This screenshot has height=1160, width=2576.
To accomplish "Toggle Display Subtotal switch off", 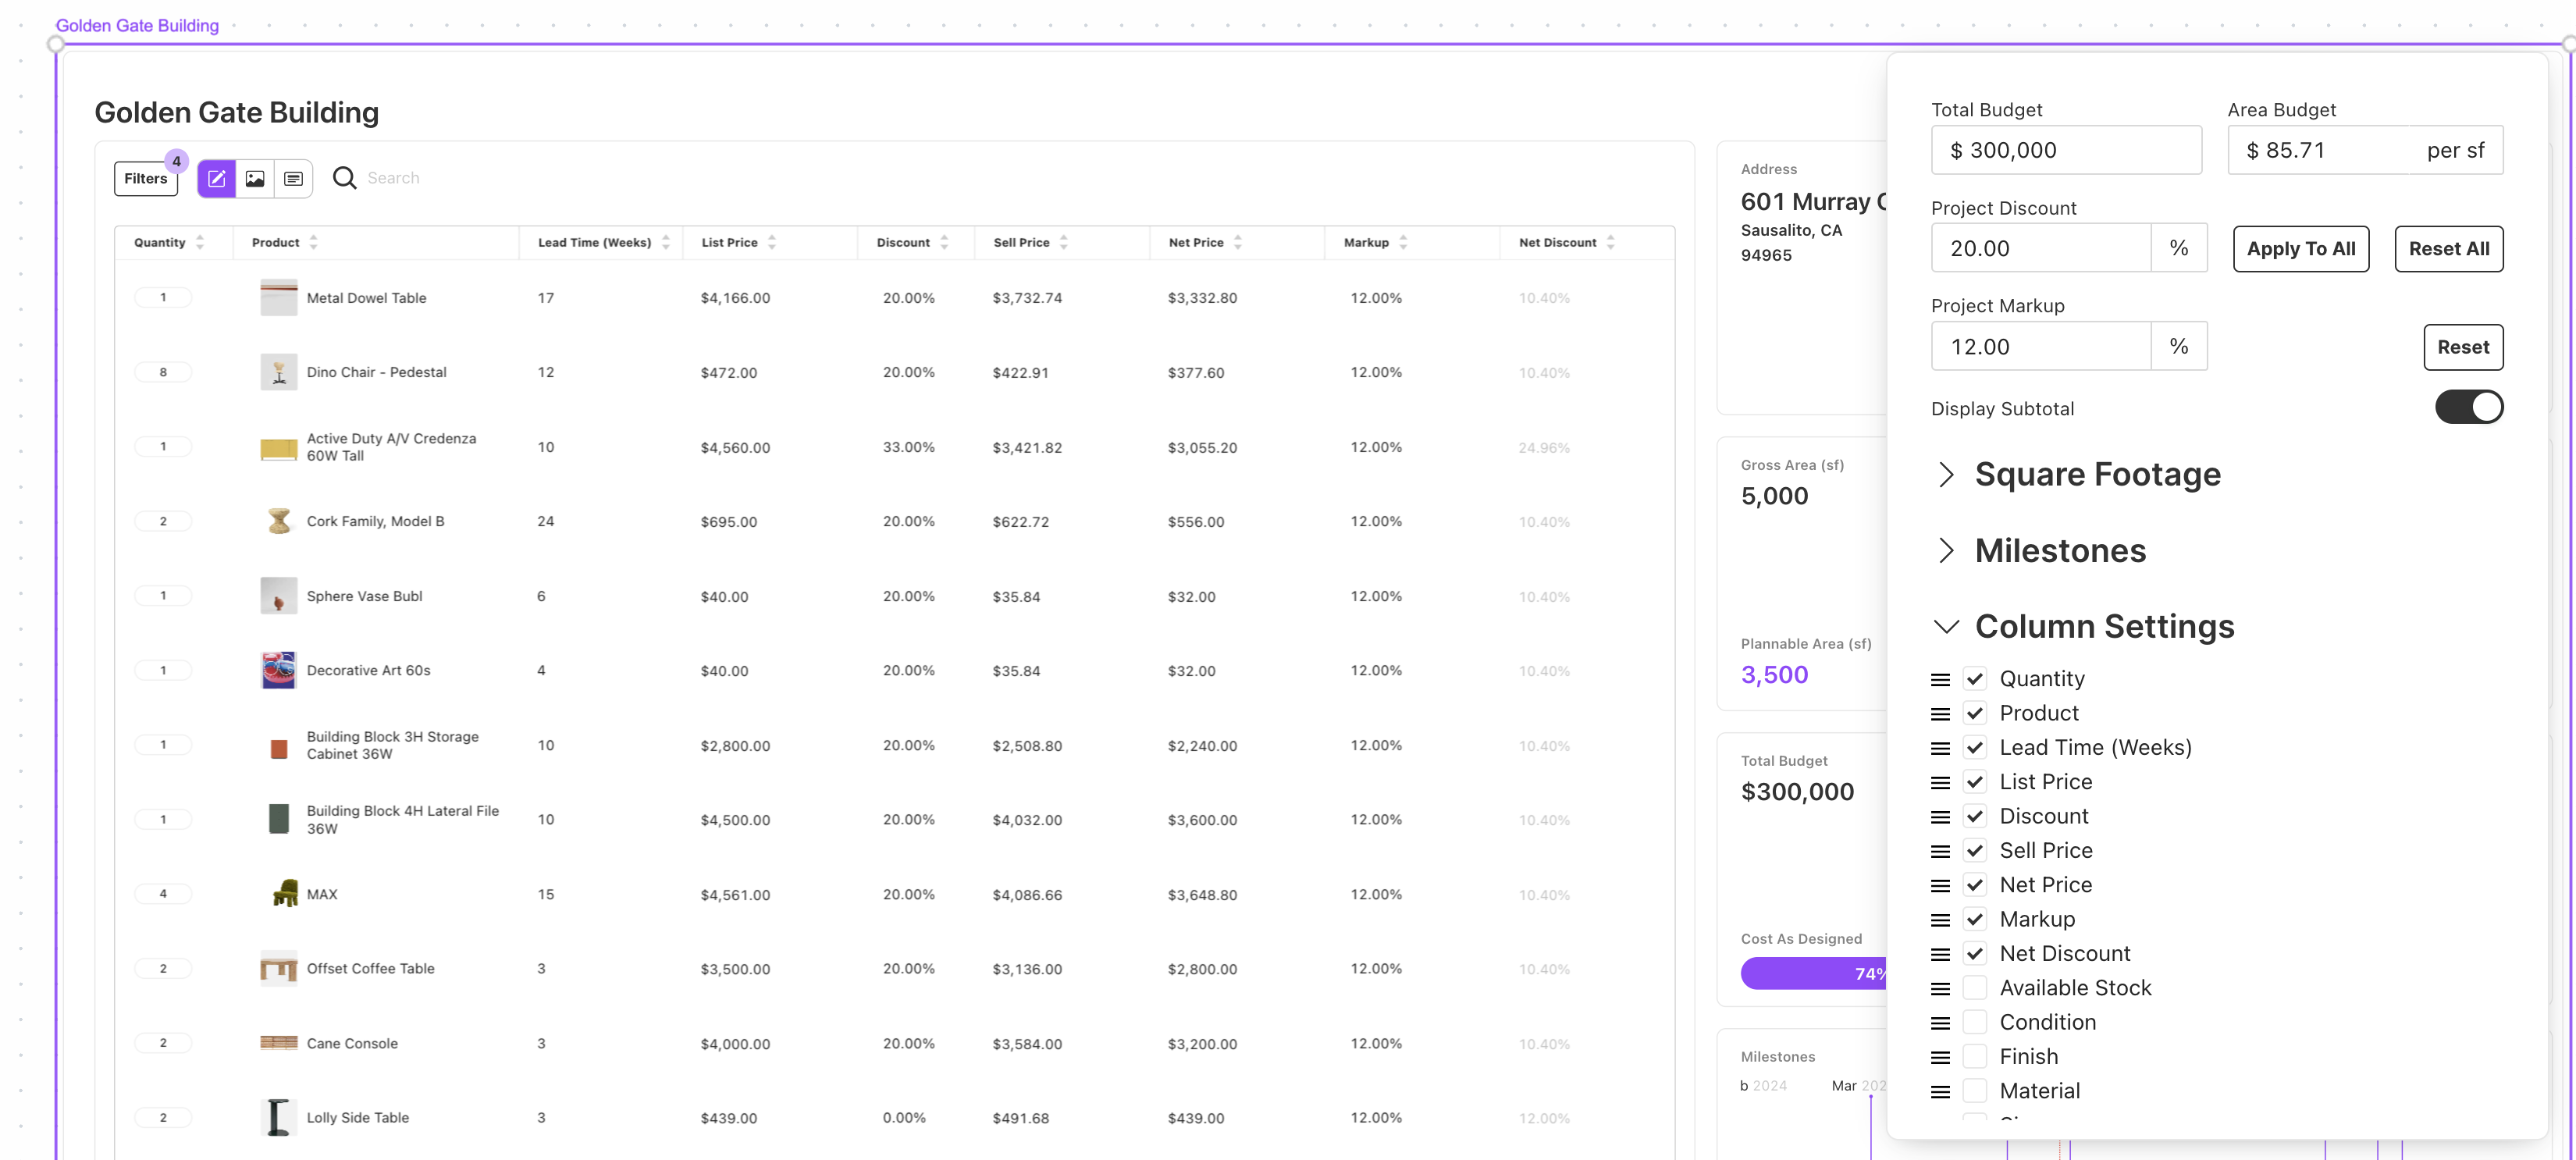I will (x=2468, y=407).
